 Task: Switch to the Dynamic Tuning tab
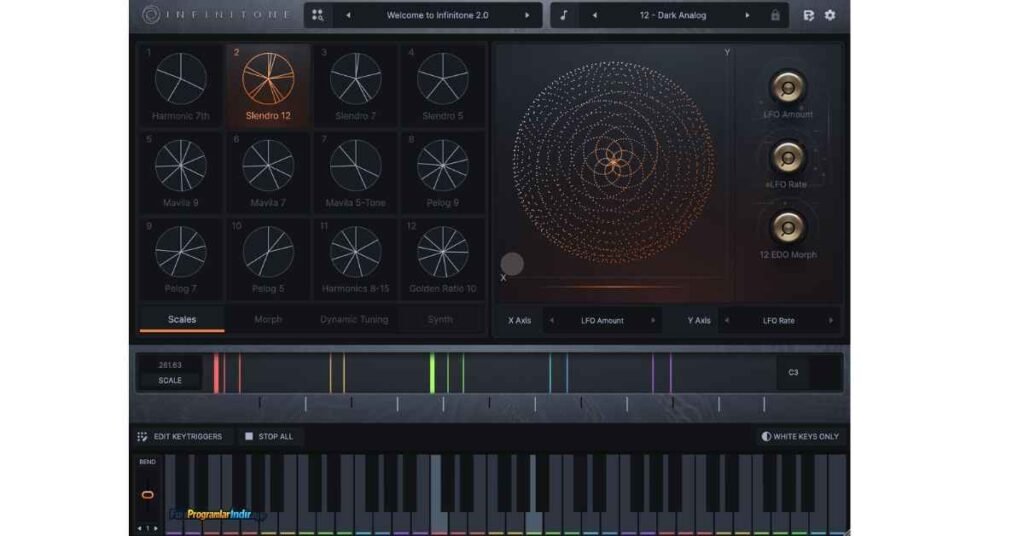point(354,319)
